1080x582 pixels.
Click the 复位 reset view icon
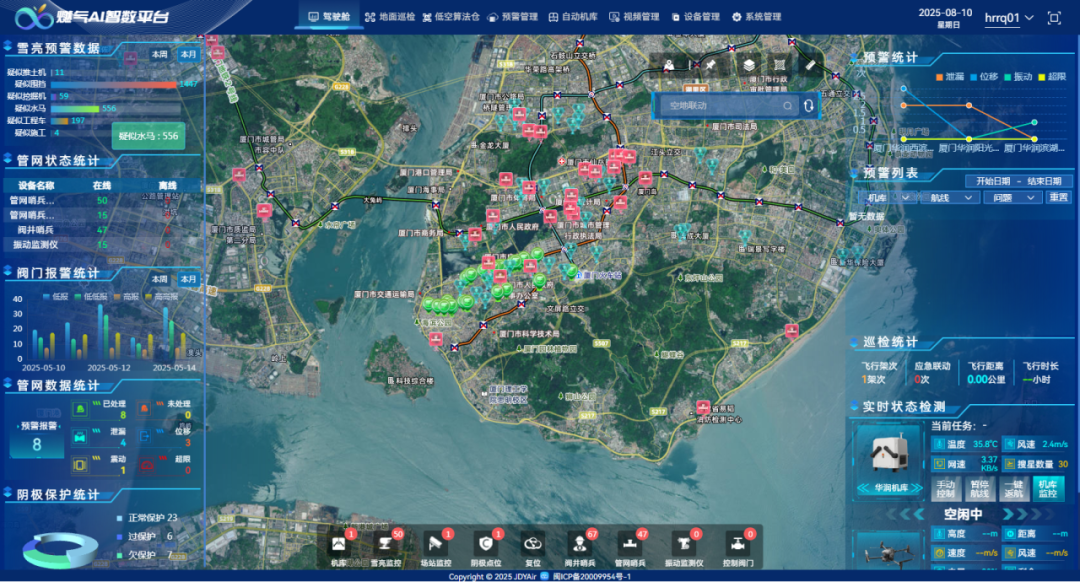(532, 544)
